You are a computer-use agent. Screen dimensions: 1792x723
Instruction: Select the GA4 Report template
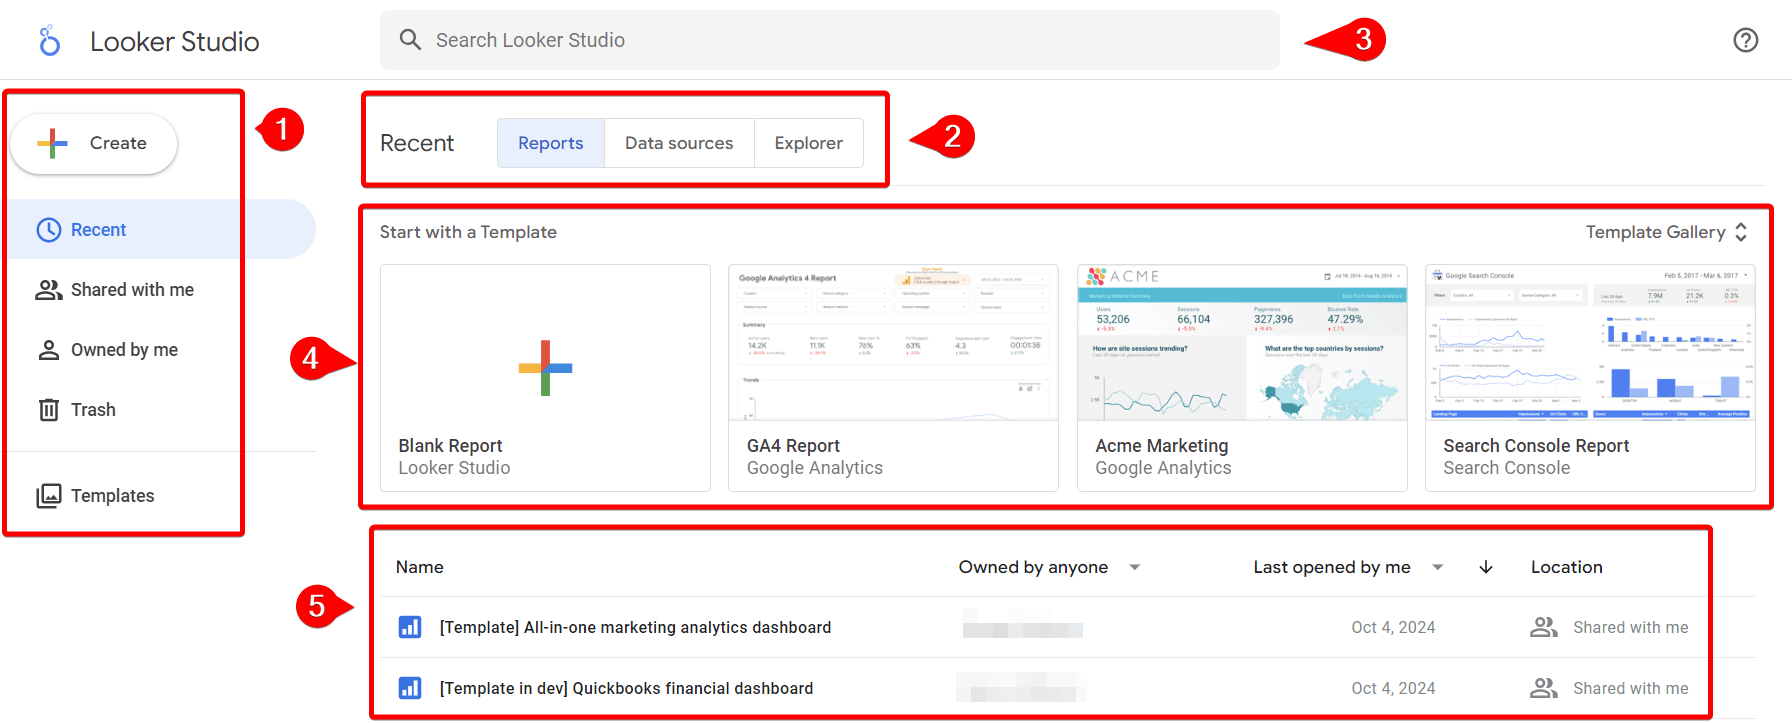click(893, 378)
